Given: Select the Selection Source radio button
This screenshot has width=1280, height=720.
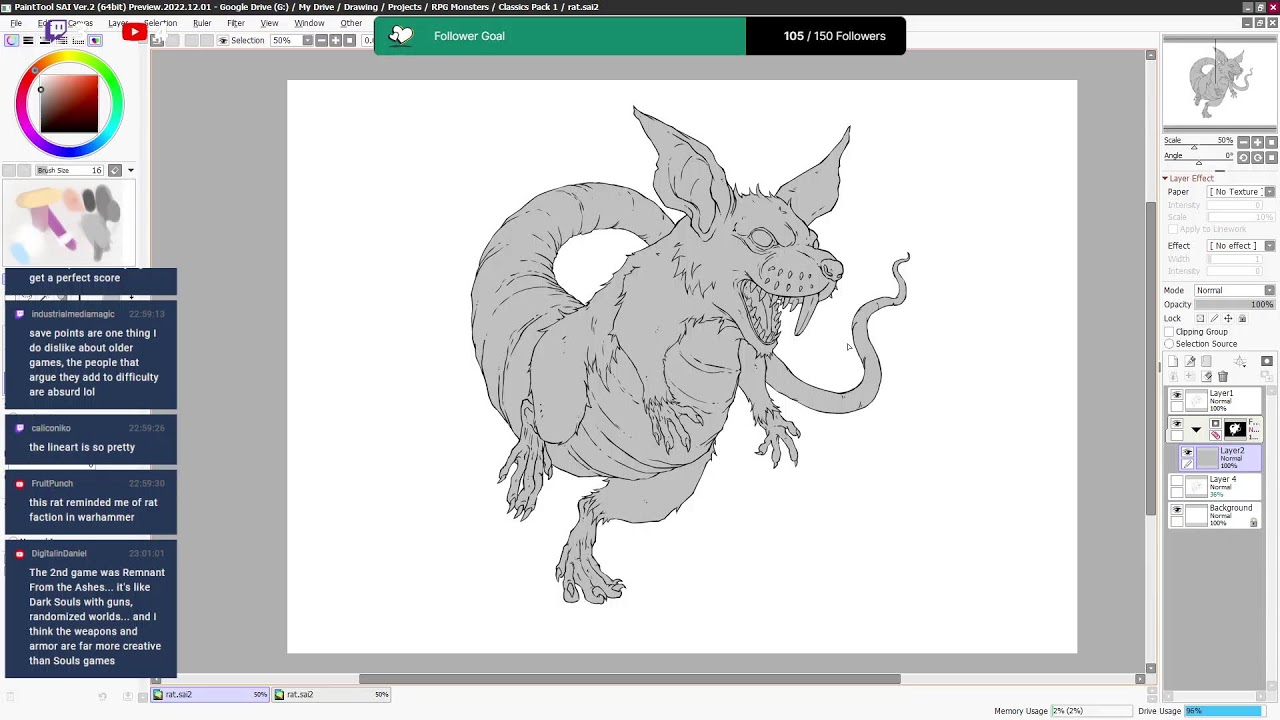Looking at the screenshot, I should pyautogui.click(x=1169, y=344).
